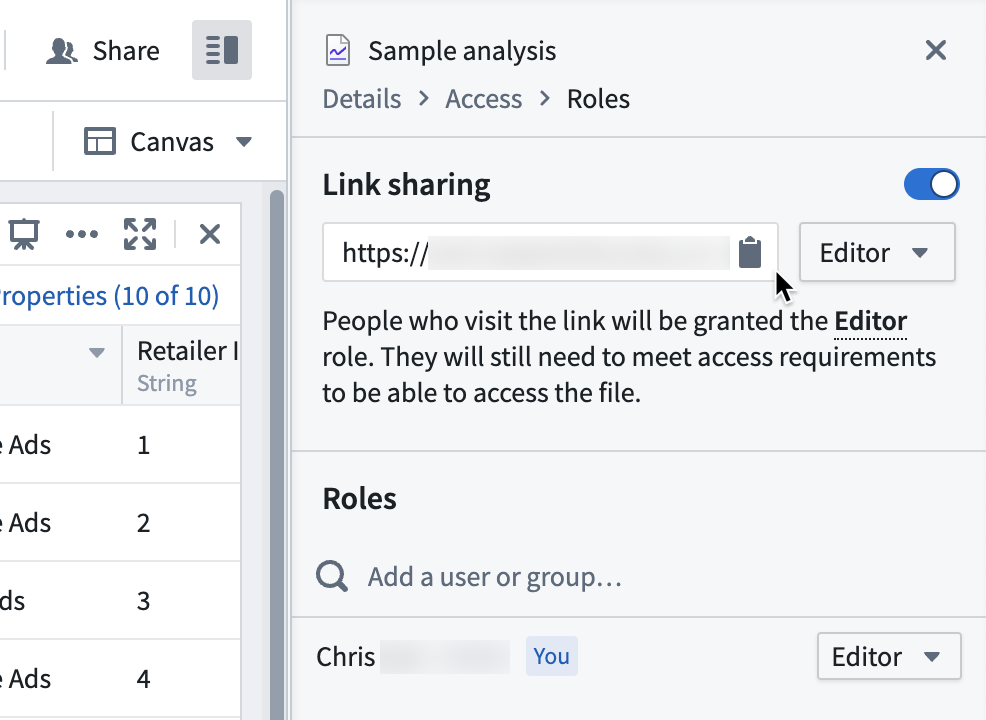Click the presentation mode icon

pos(24,235)
